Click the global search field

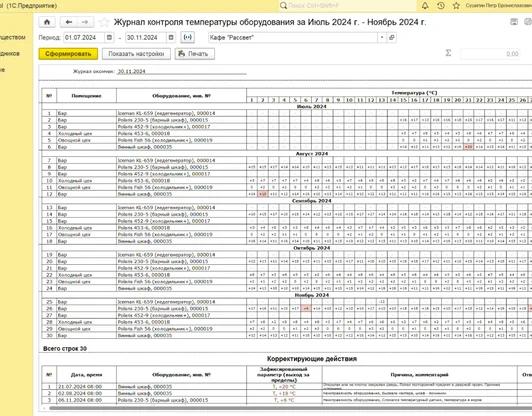pos(347,5)
